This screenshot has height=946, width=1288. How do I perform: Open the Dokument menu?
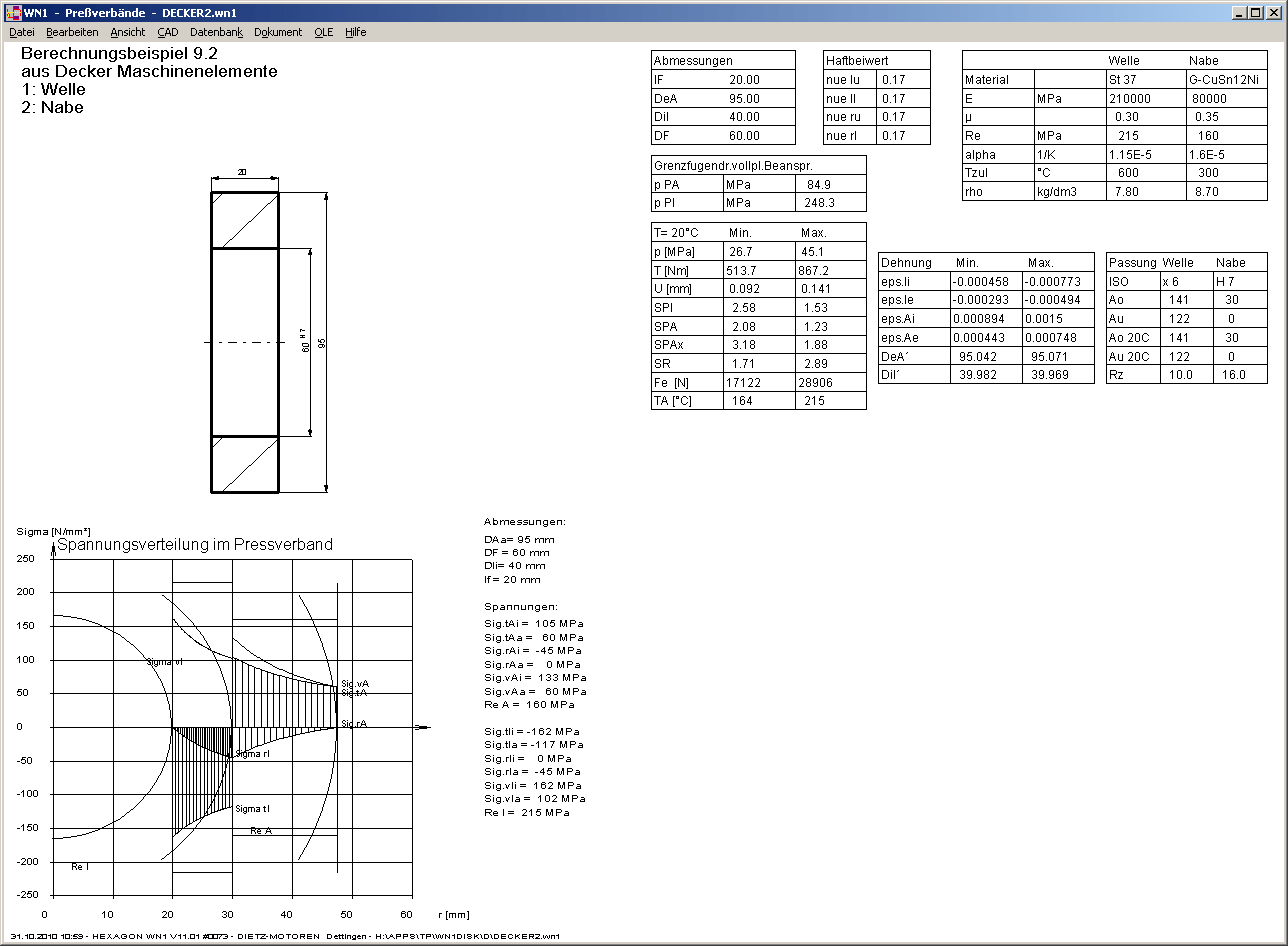tap(278, 32)
